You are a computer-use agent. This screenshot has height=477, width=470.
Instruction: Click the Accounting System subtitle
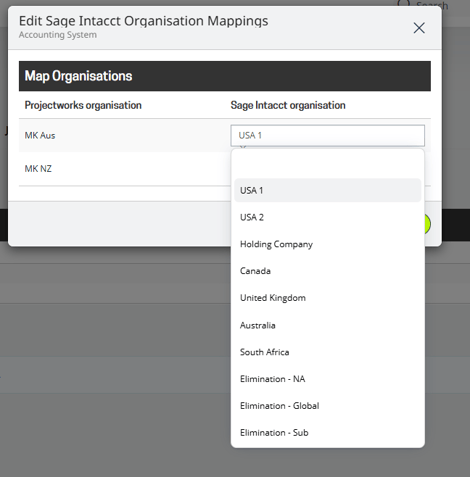[58, 35]
